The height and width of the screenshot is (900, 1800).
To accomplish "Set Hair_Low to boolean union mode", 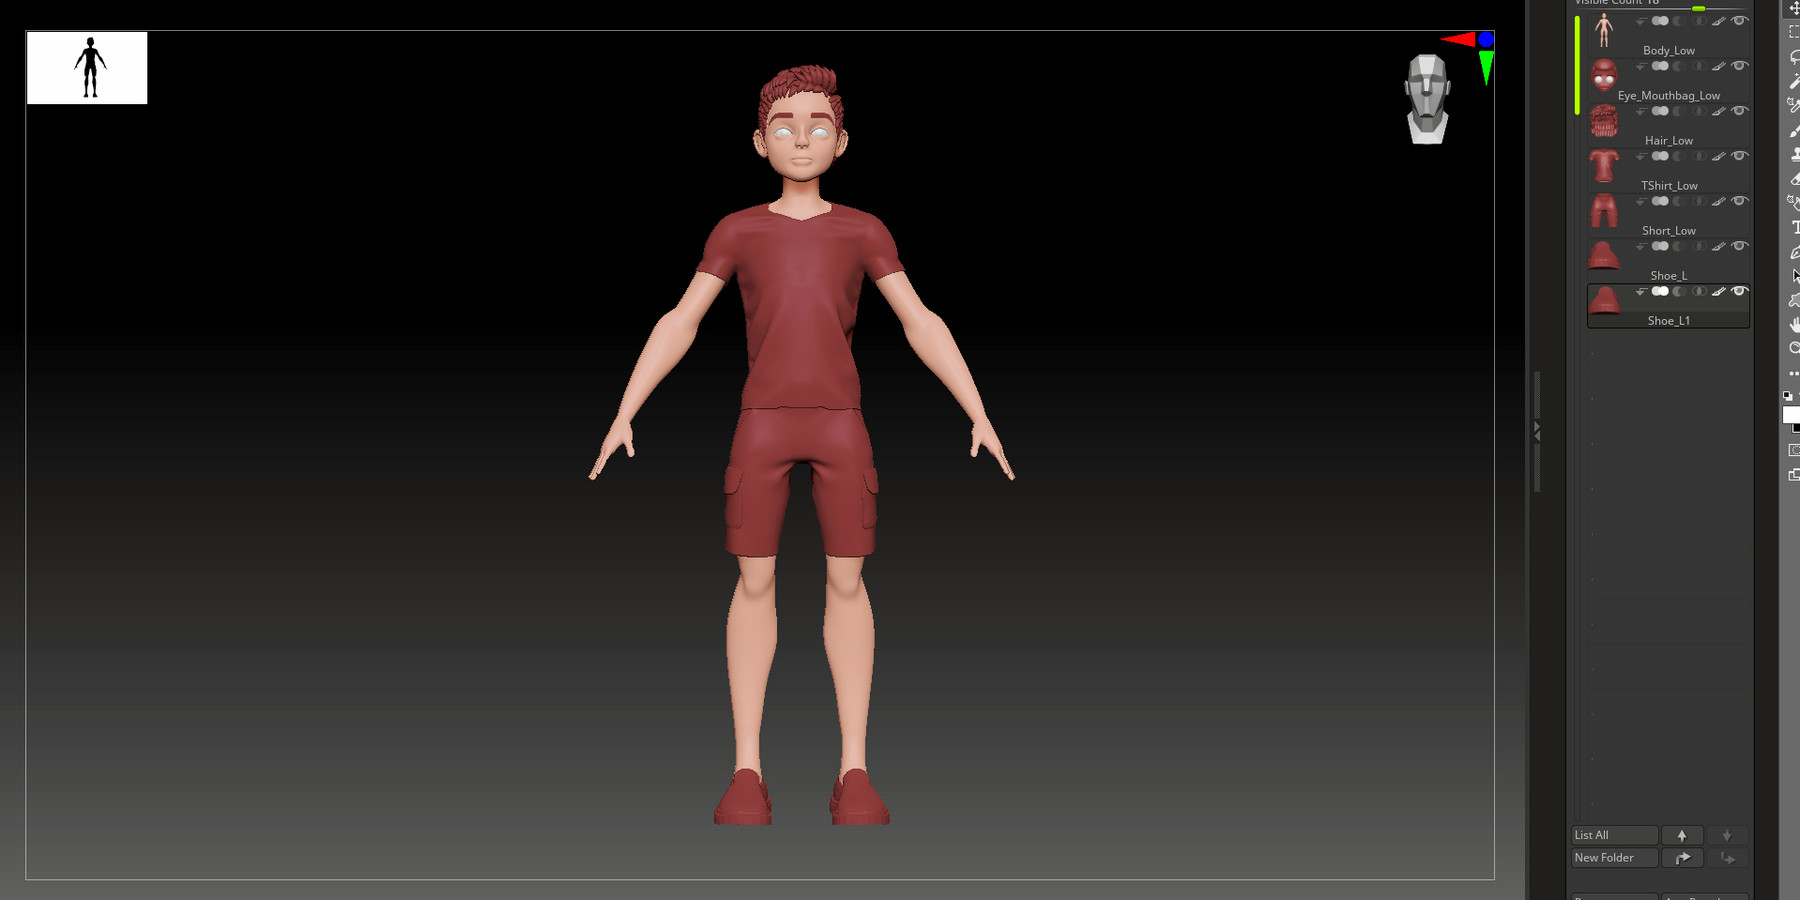I will click(1660, 111).
